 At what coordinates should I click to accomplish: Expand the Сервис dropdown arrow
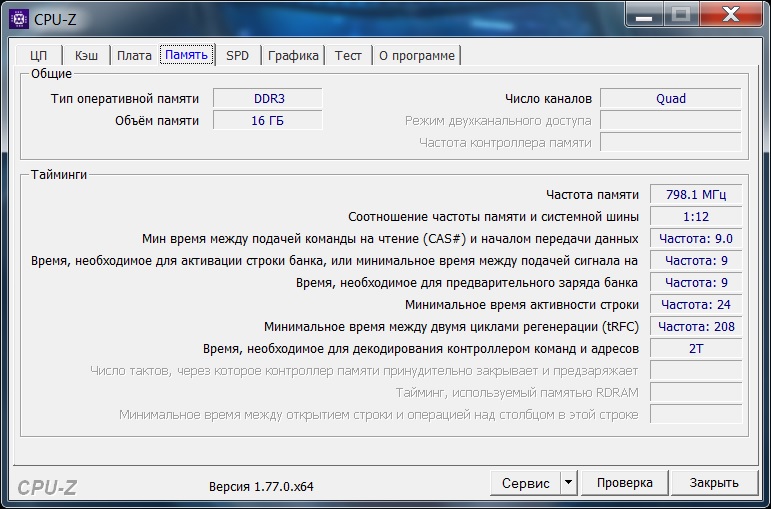tap(568, 483)
